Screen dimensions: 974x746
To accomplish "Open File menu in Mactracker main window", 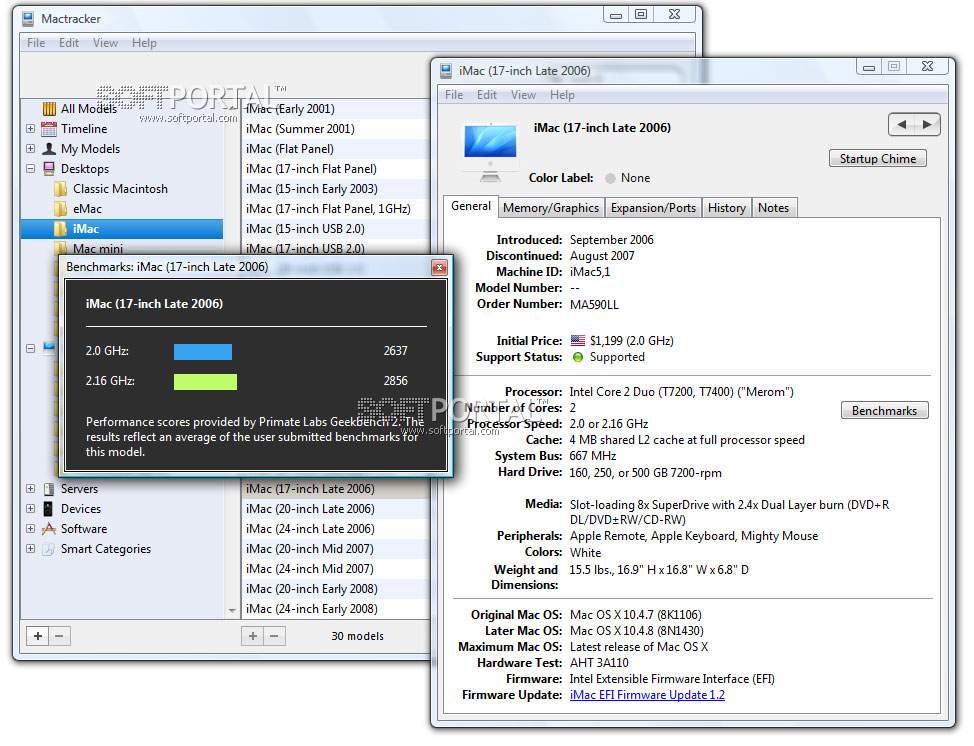I will coord(36,43).
